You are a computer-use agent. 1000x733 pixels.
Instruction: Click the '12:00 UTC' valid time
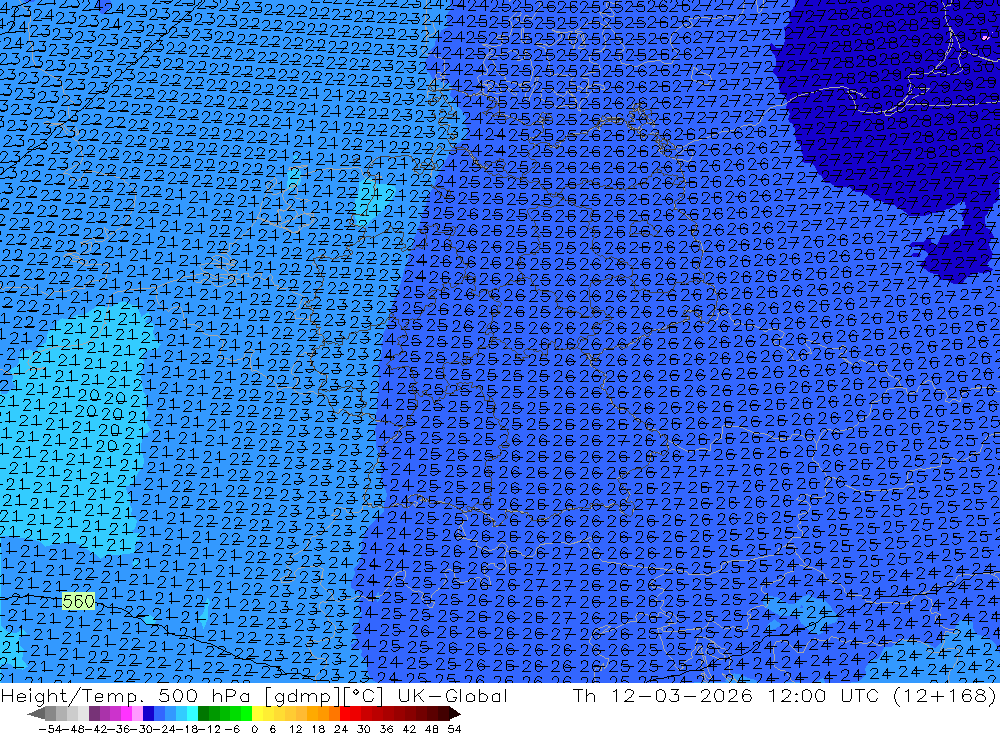click(x=823, y=695)
